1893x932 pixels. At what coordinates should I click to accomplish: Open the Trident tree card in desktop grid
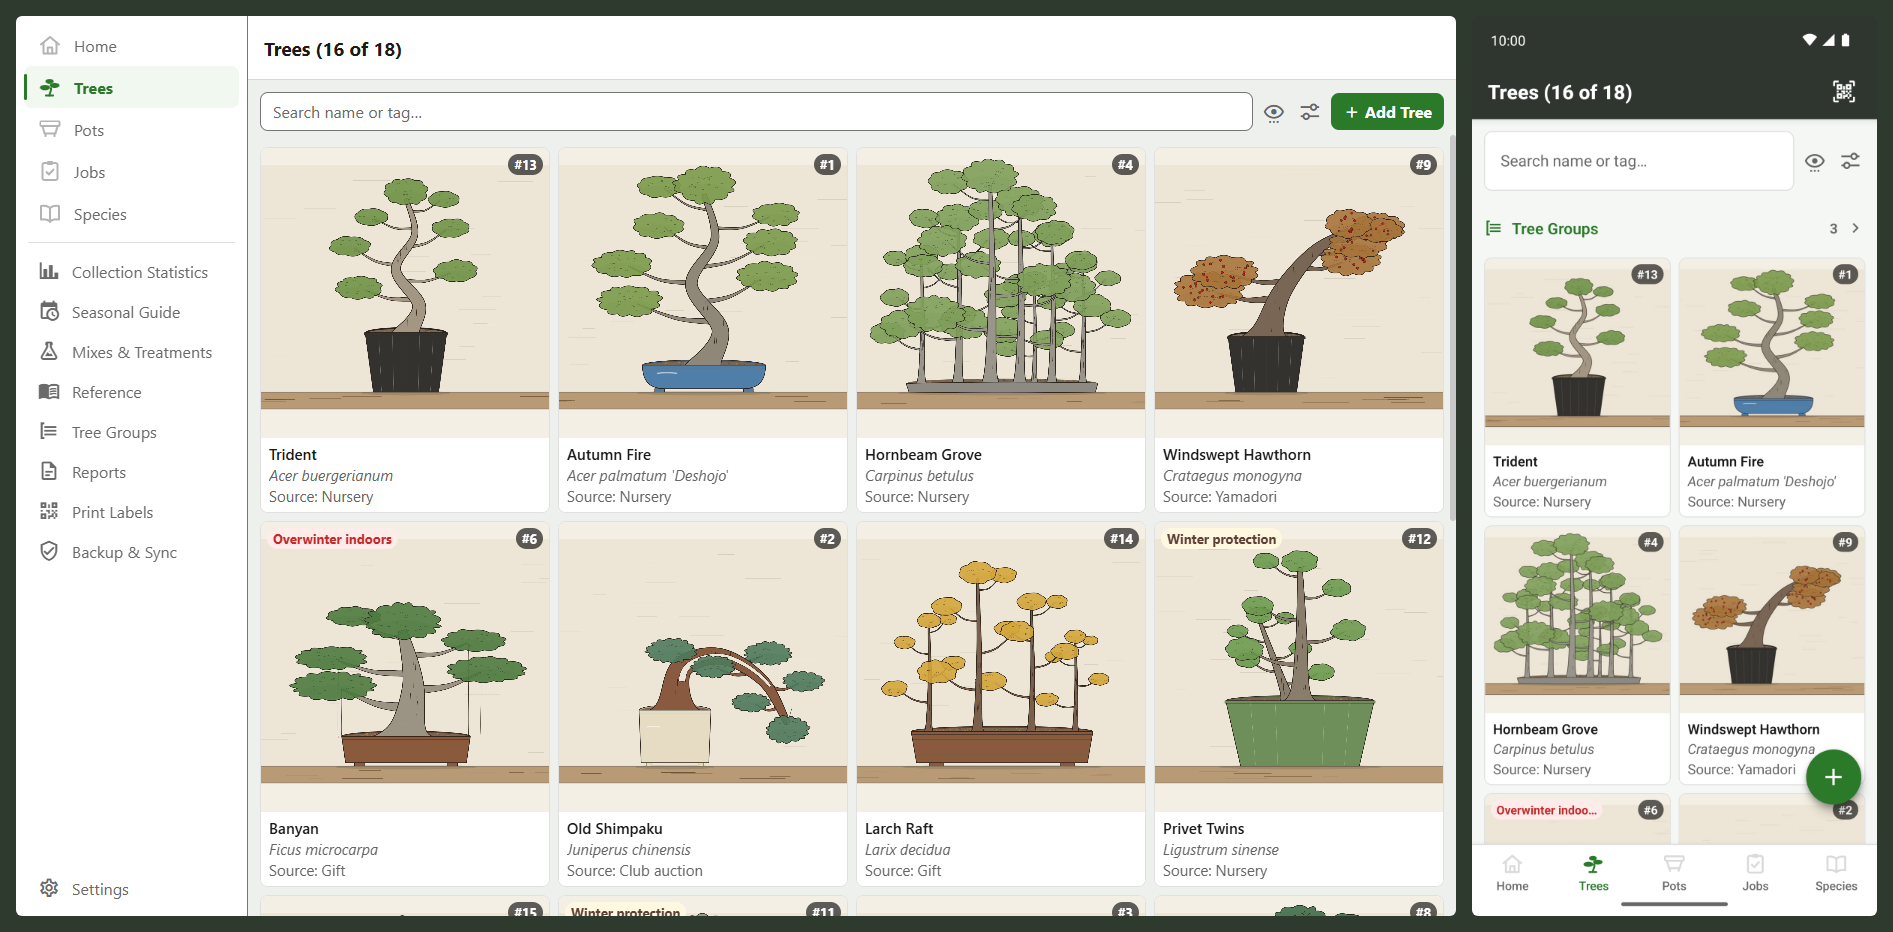pos(405,330)
